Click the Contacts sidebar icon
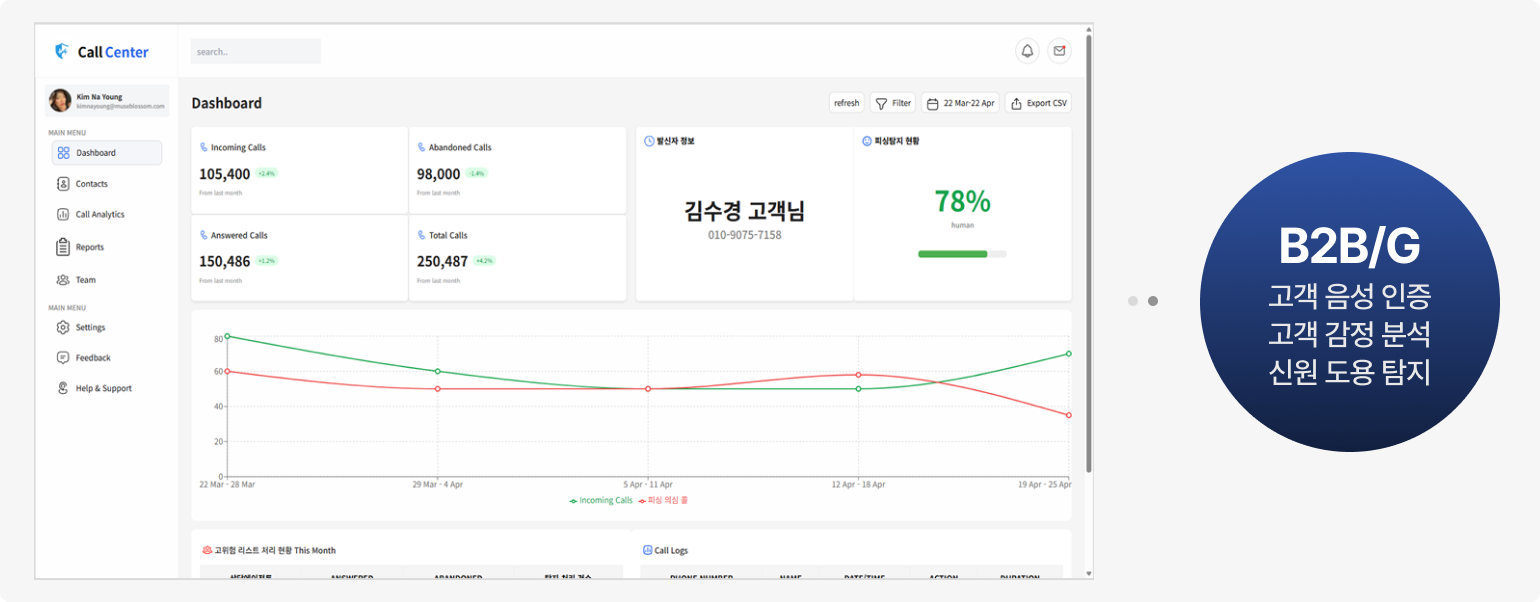 63,184
